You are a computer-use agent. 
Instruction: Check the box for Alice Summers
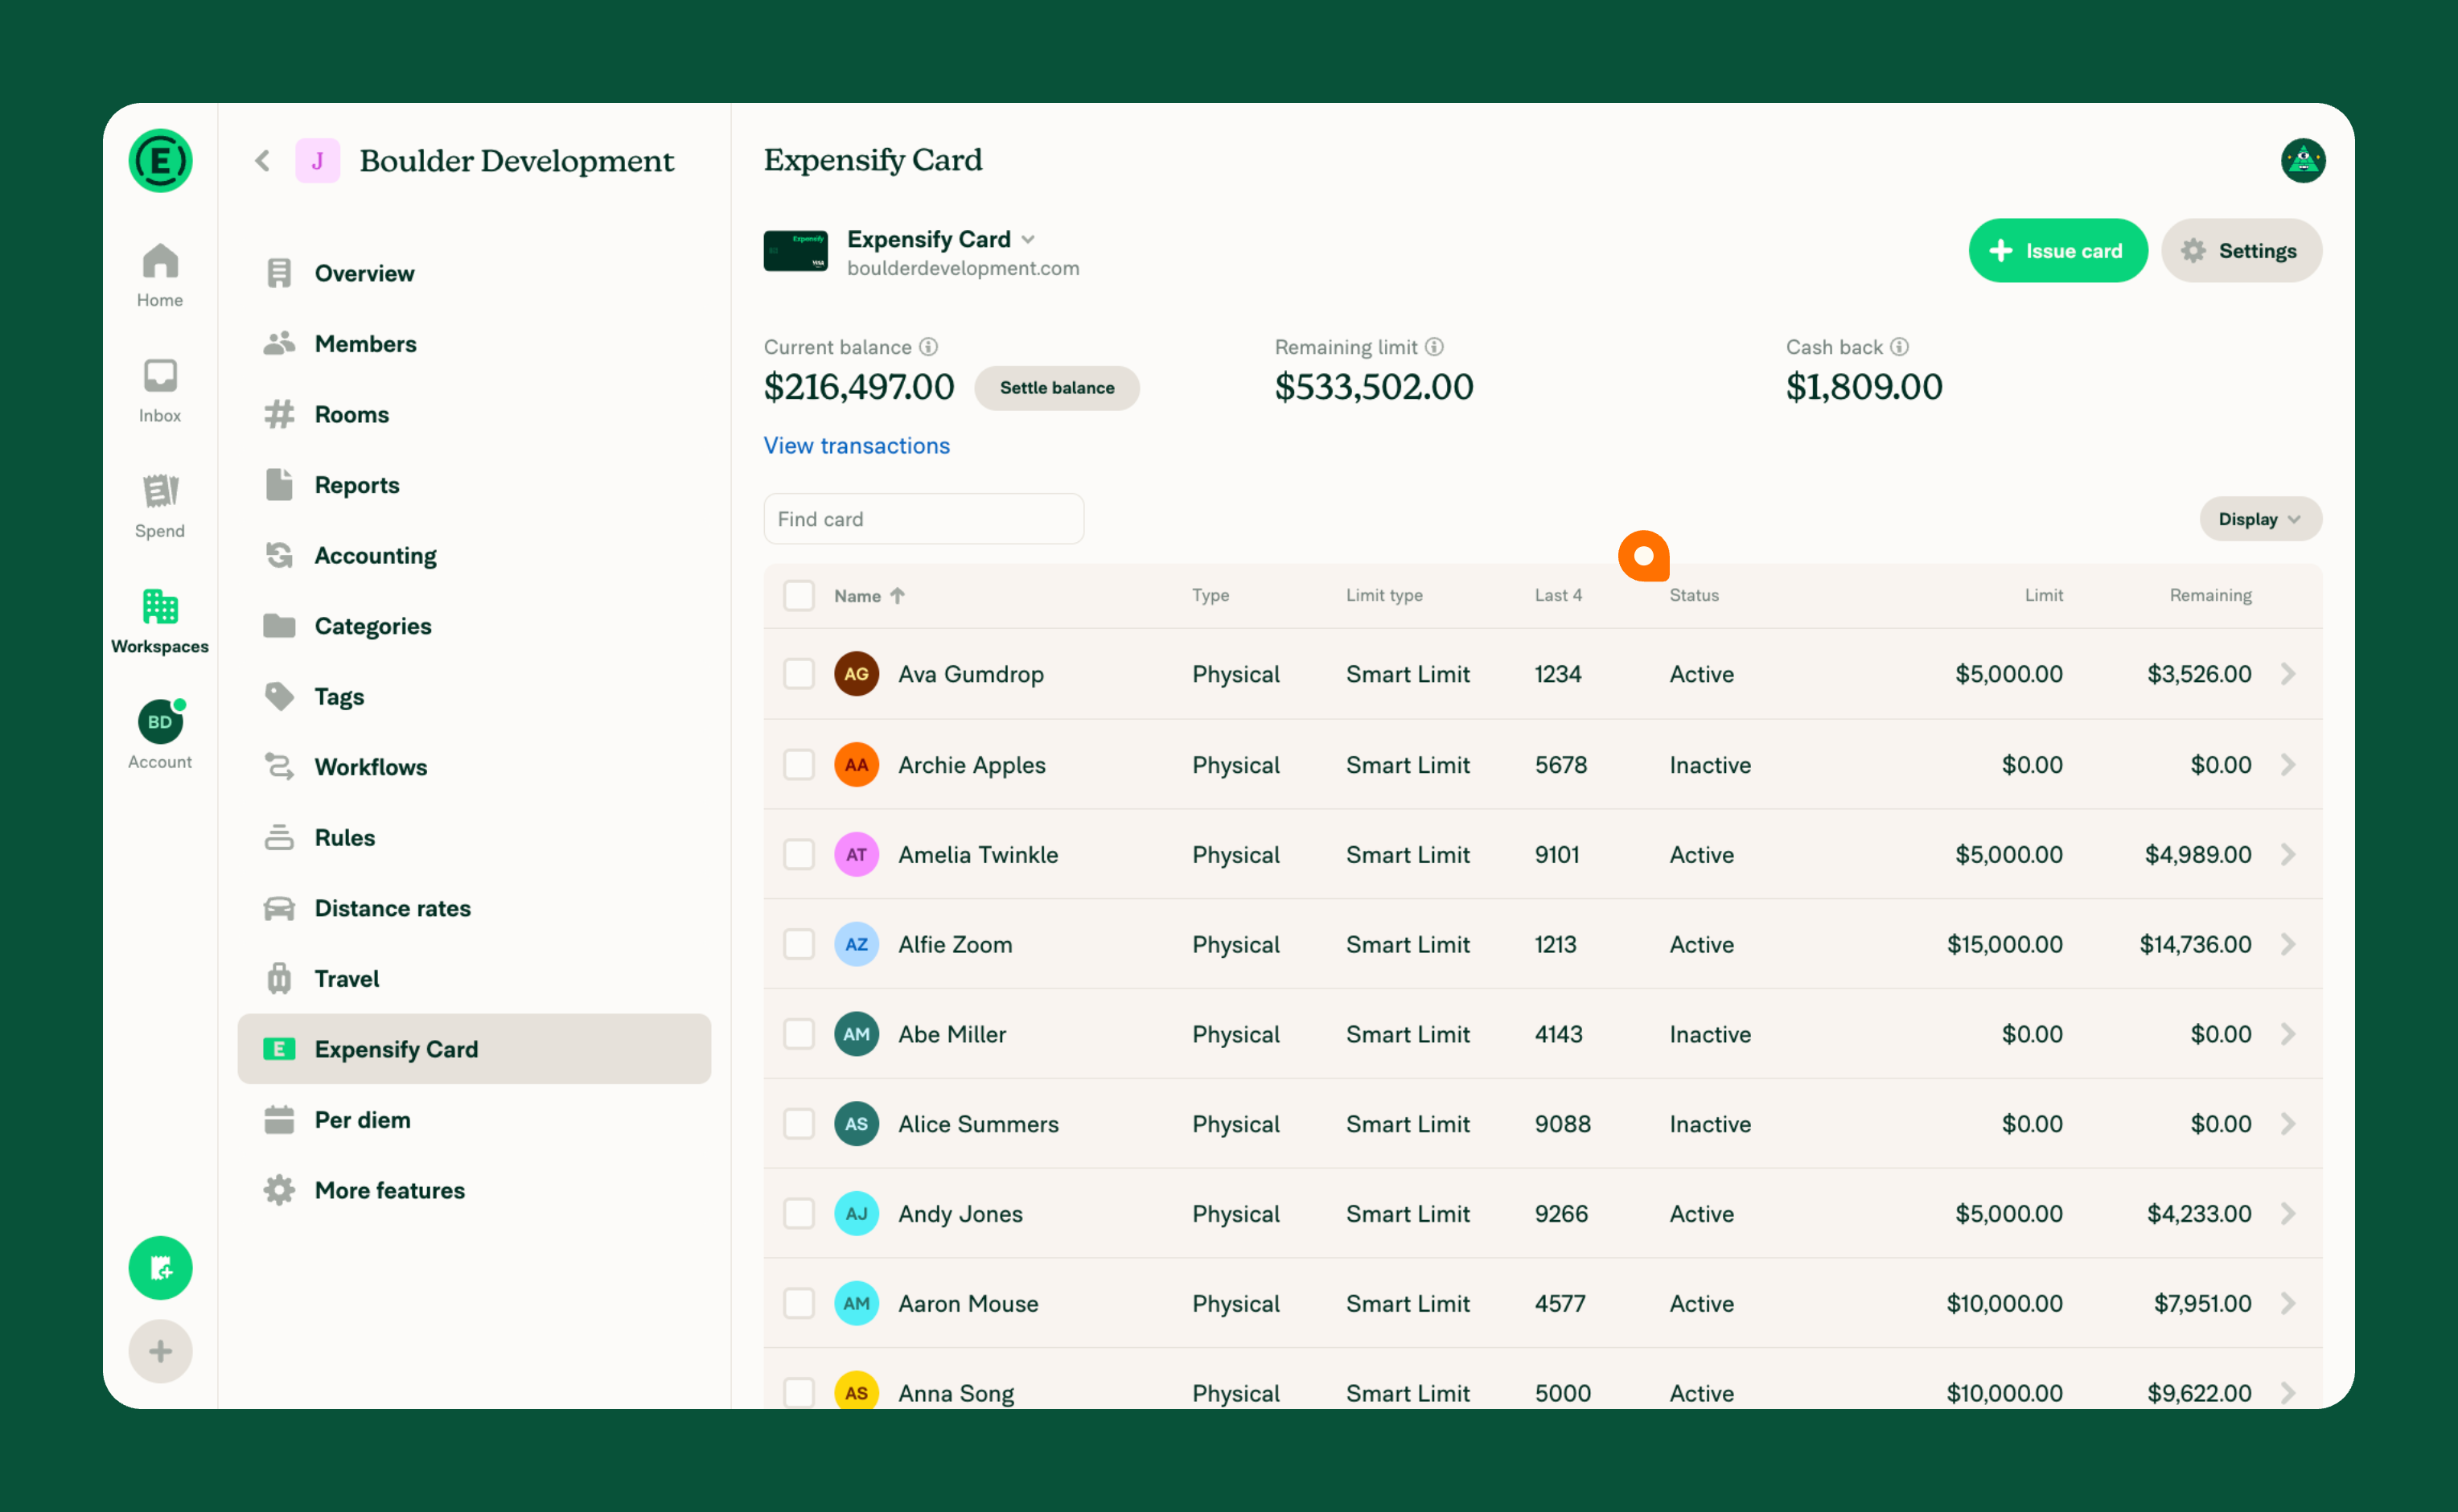(798, 1124)
